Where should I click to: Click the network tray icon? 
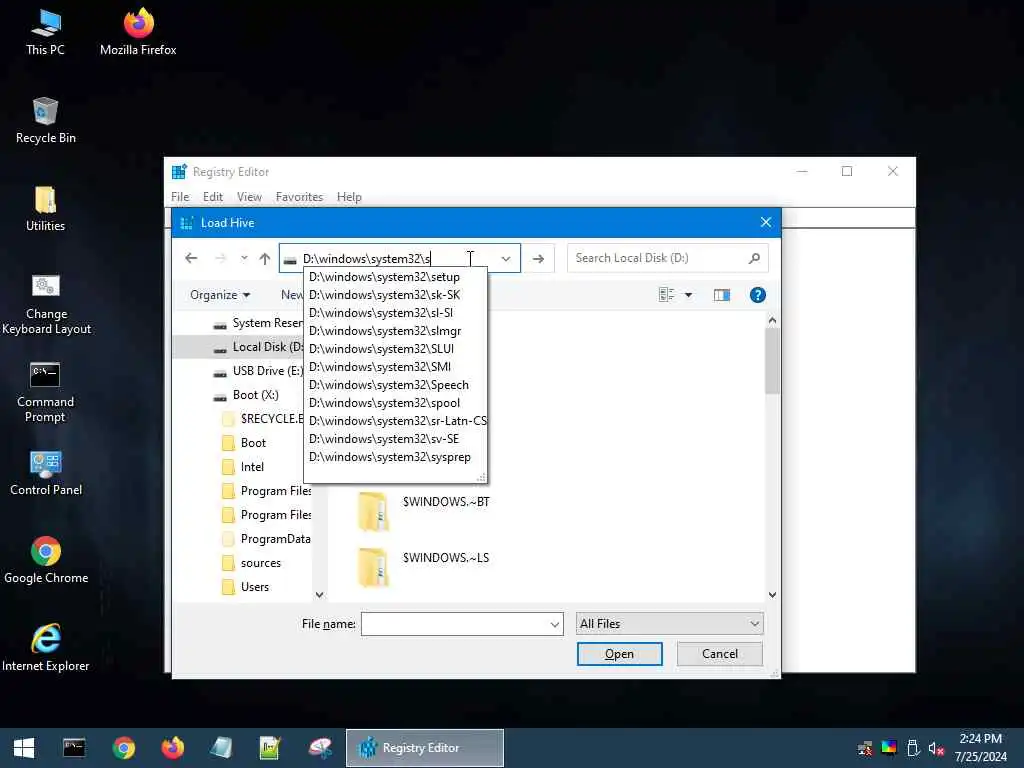865,748
